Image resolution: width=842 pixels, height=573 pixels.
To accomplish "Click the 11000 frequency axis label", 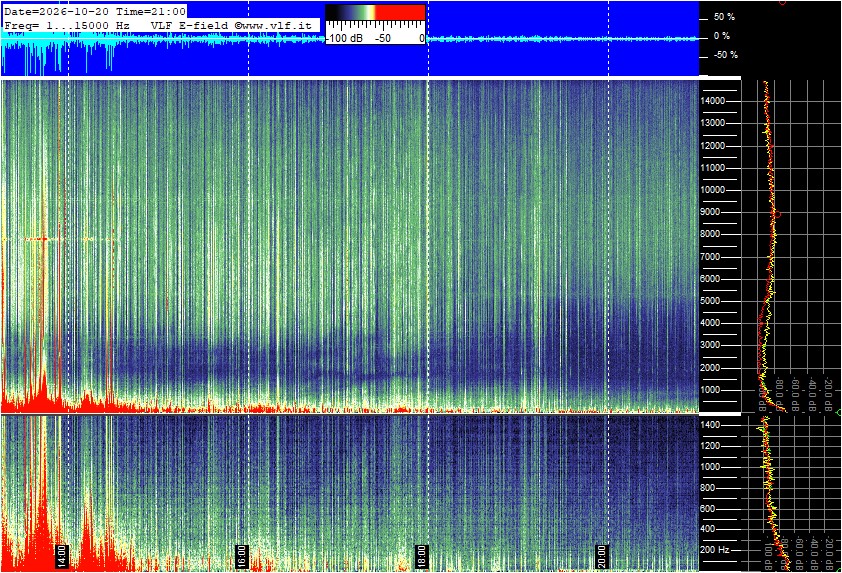I will [x=713, y=168].
